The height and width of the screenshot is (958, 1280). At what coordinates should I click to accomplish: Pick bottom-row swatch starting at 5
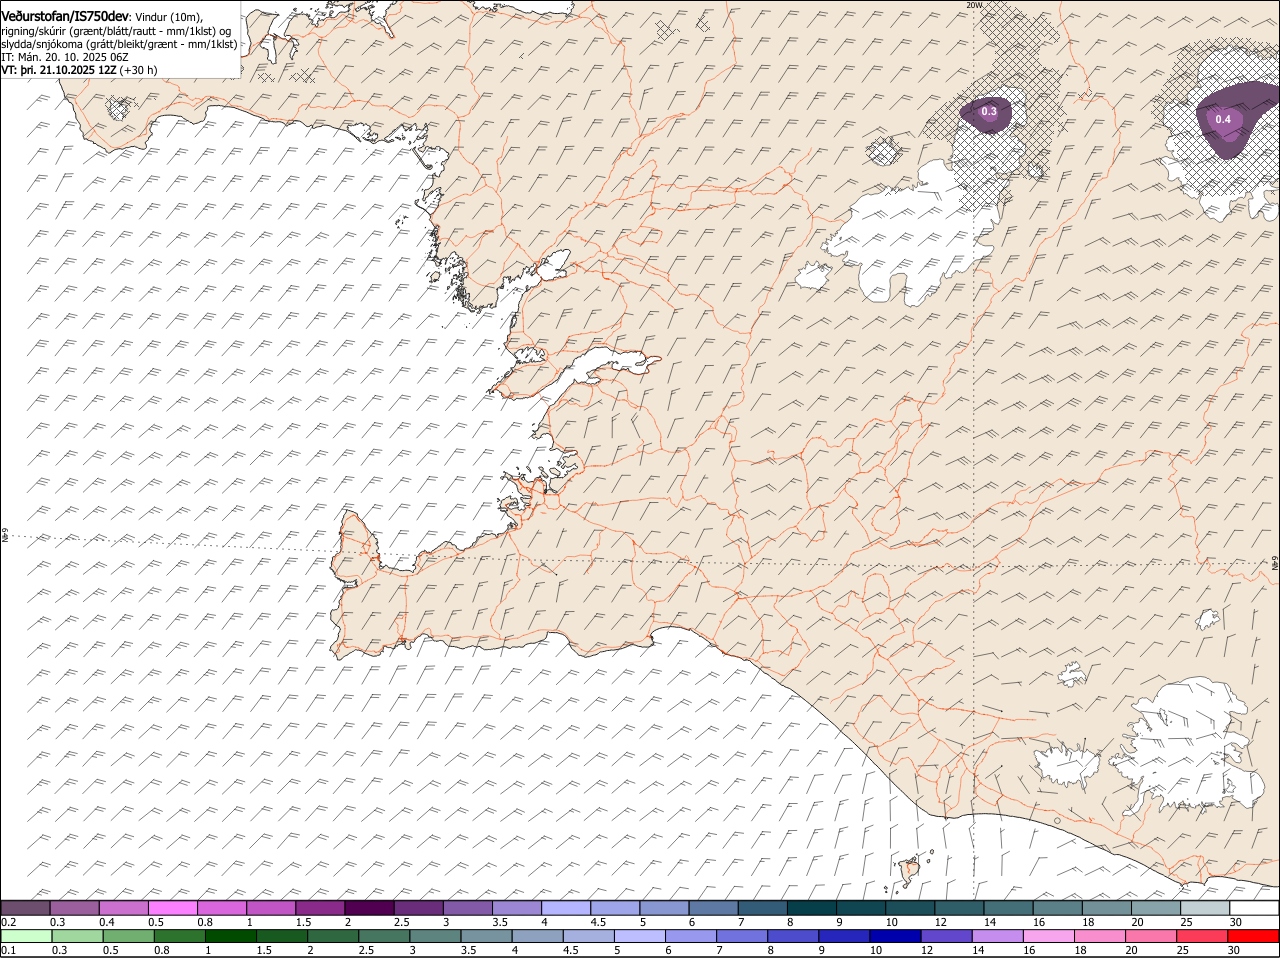(x=639, y=936)
